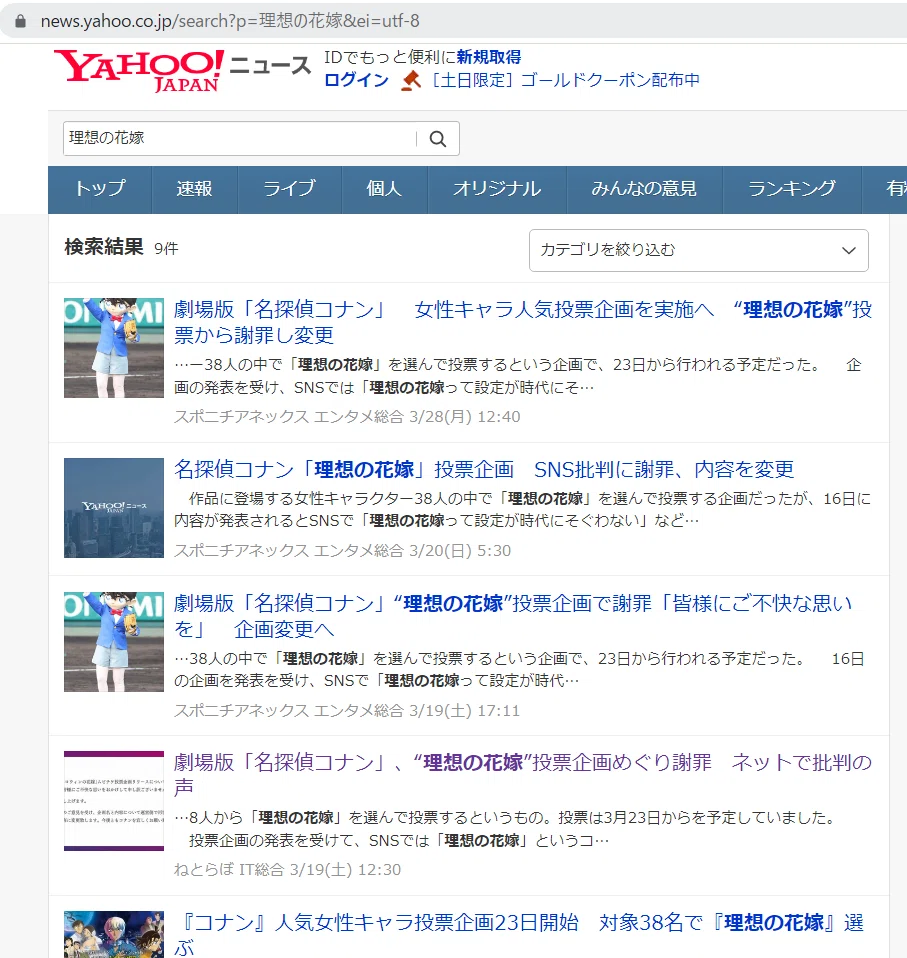The image size is (907, 958).
Task: Open the ランキング tab
Action: point(792,189)
